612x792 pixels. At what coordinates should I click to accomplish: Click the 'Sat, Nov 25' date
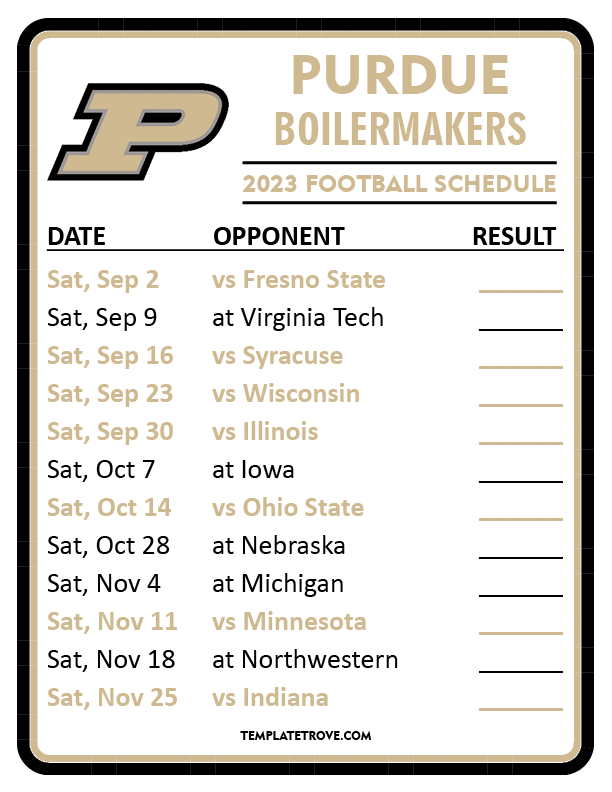click(x=112, y=698)
